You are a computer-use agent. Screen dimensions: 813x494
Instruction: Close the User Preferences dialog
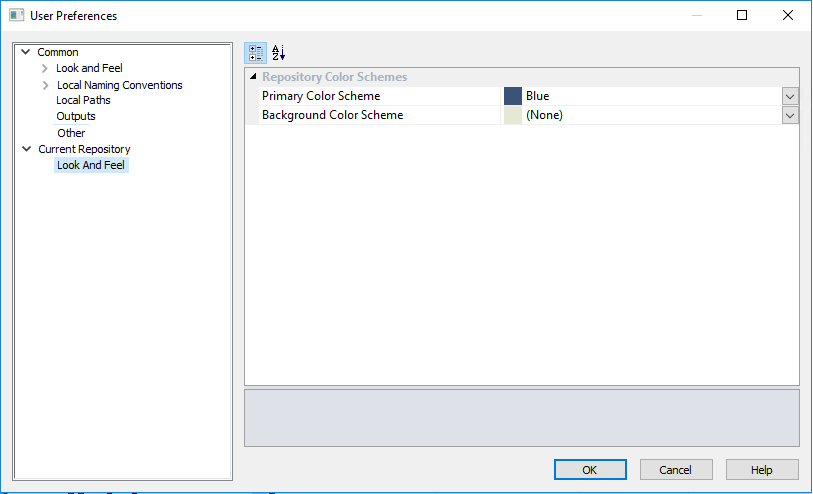click(788, 15)
